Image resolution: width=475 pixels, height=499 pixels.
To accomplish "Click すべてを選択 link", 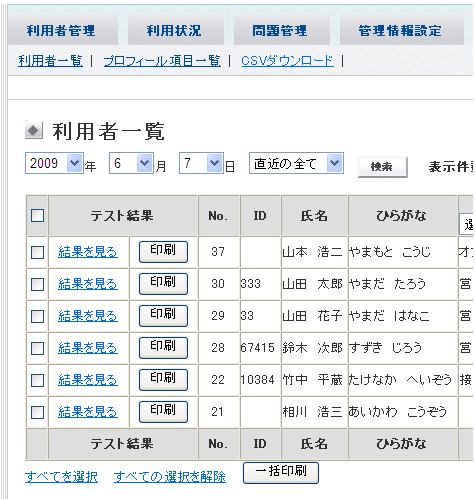I will pyautogui.click(x=61, y=477).
